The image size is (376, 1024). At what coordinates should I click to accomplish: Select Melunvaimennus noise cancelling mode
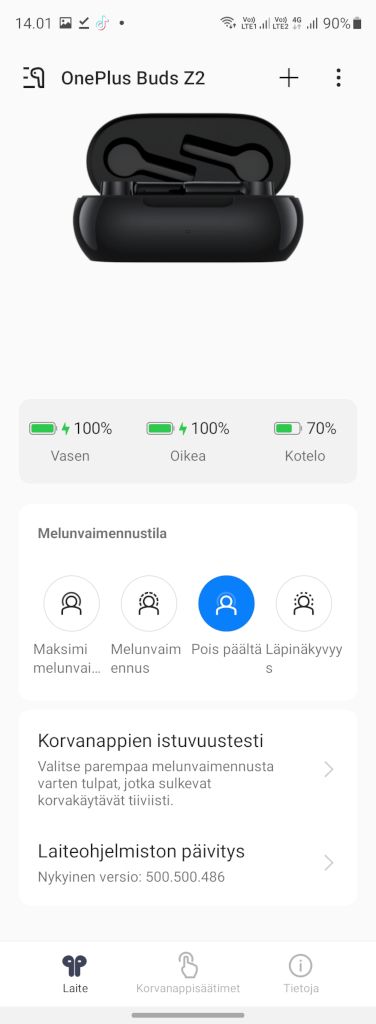click(x=149, y=603)
